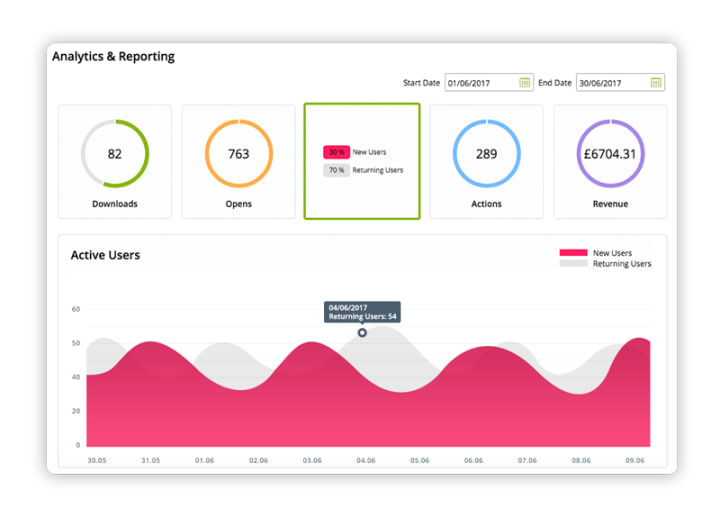Toggle the grey Returning Users legend swatch in chart
The width and height of the screenshot is (720, 518).
click(573, 264)
